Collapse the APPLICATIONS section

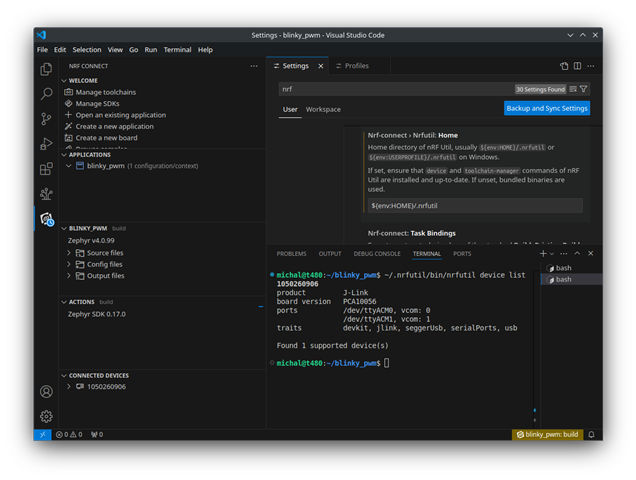coord(64,155)
